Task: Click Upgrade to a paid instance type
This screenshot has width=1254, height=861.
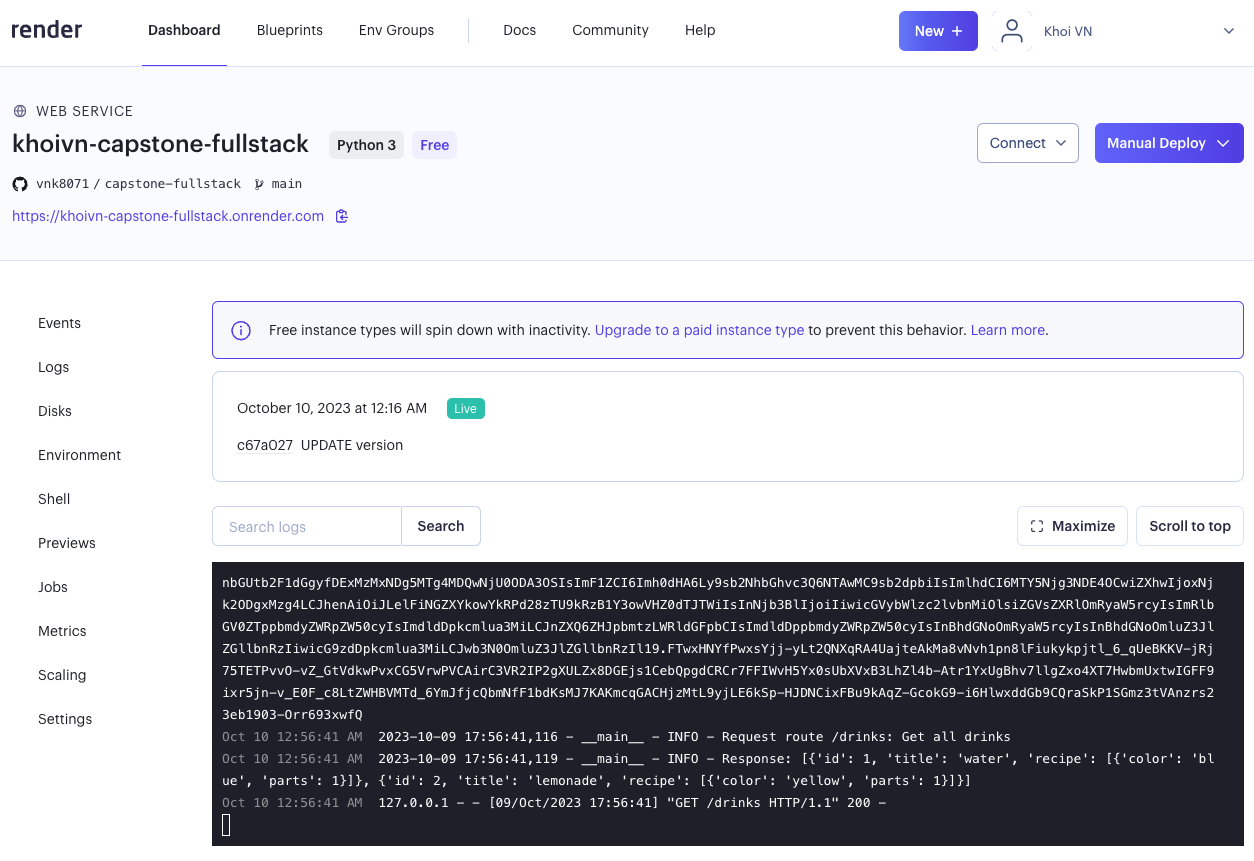Action: [699, 330]
